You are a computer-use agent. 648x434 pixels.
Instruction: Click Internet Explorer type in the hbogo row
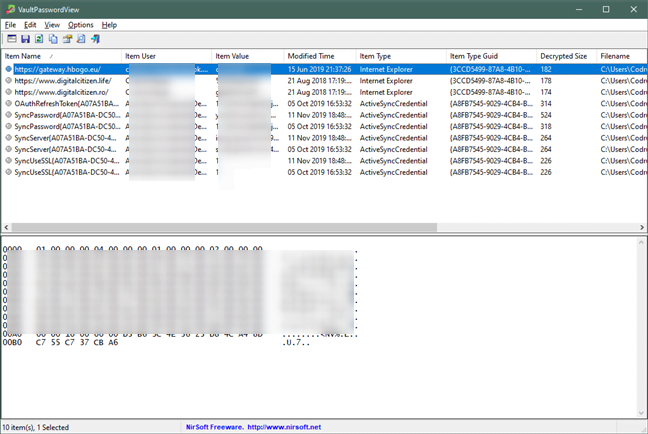click(386, 69)
